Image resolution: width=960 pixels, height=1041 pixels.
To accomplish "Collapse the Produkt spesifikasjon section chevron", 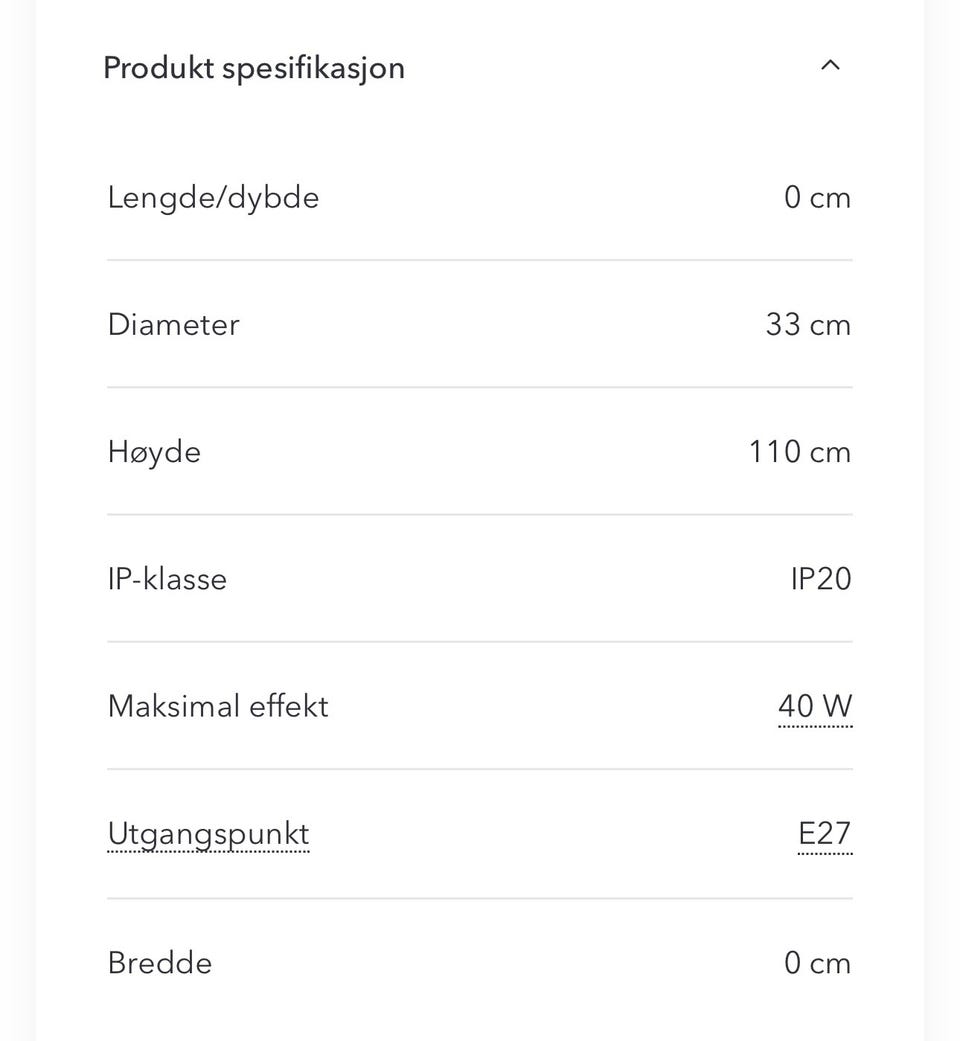I will click(830, 66).
